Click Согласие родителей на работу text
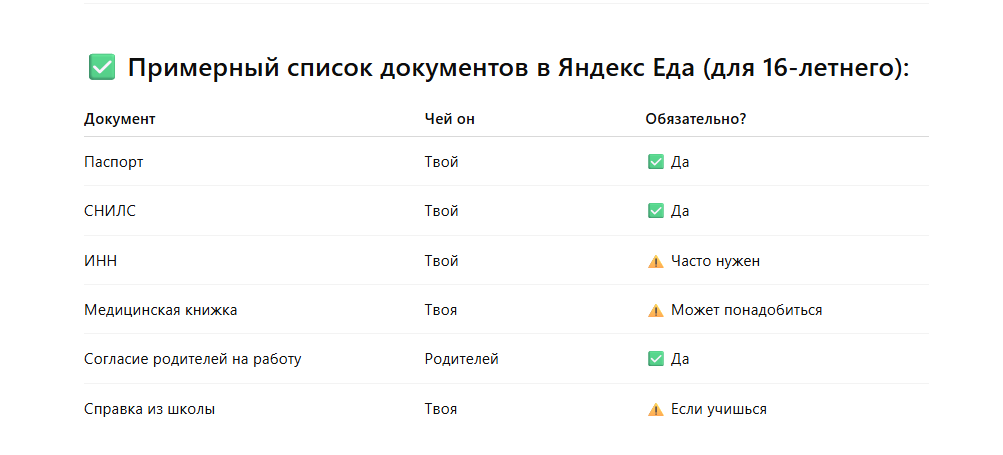 193,359
